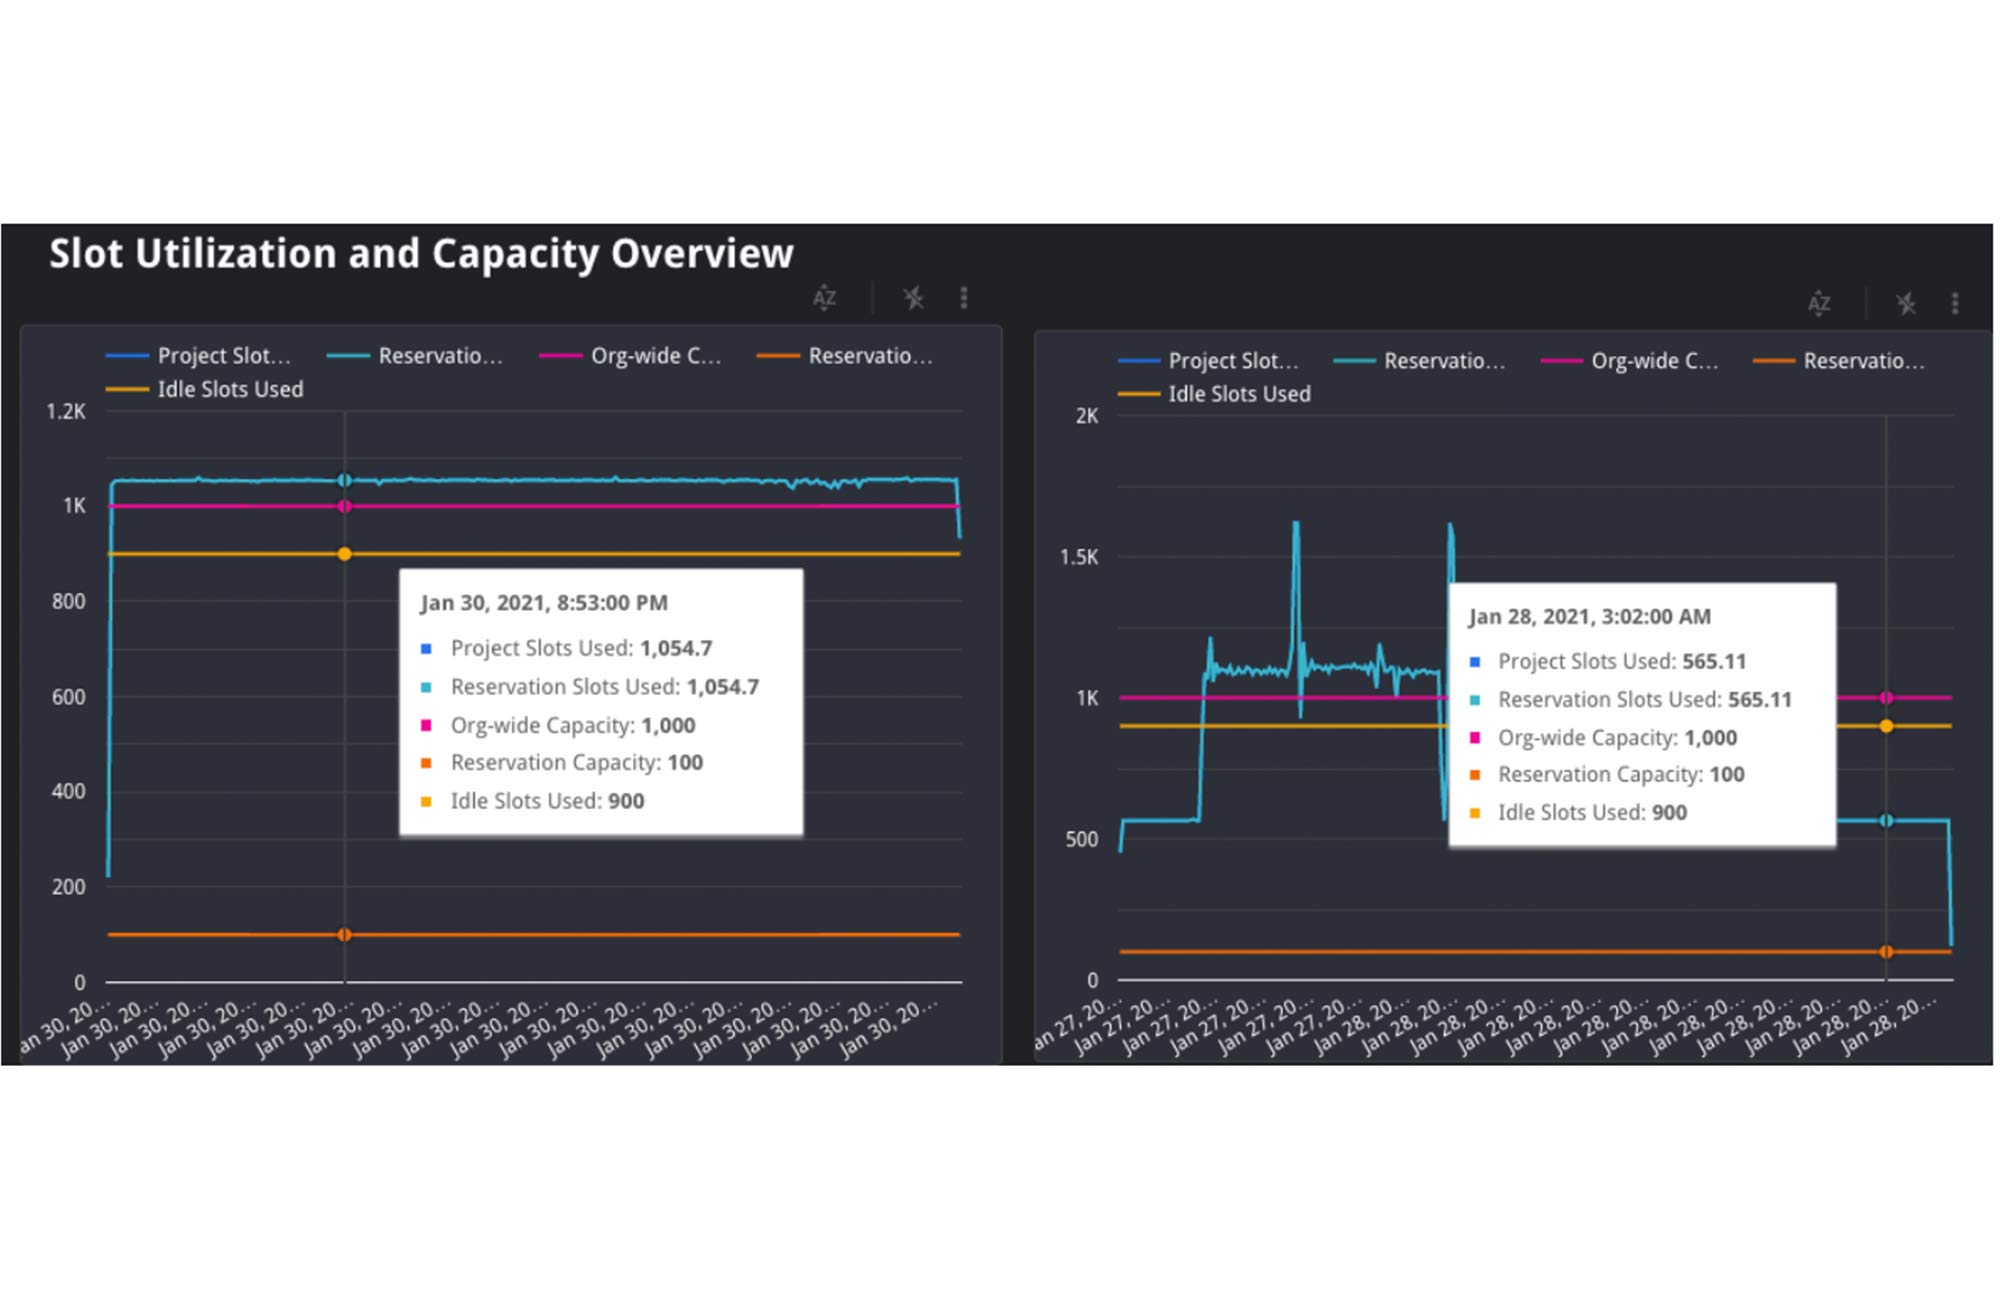2000x1295 pixels.
Task: Toggle Idle Slots Used legend in left chart
Action: 204,390
